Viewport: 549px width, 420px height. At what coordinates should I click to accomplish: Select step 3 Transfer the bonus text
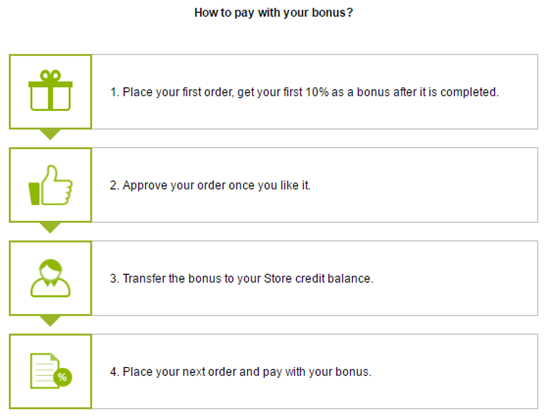242,279
